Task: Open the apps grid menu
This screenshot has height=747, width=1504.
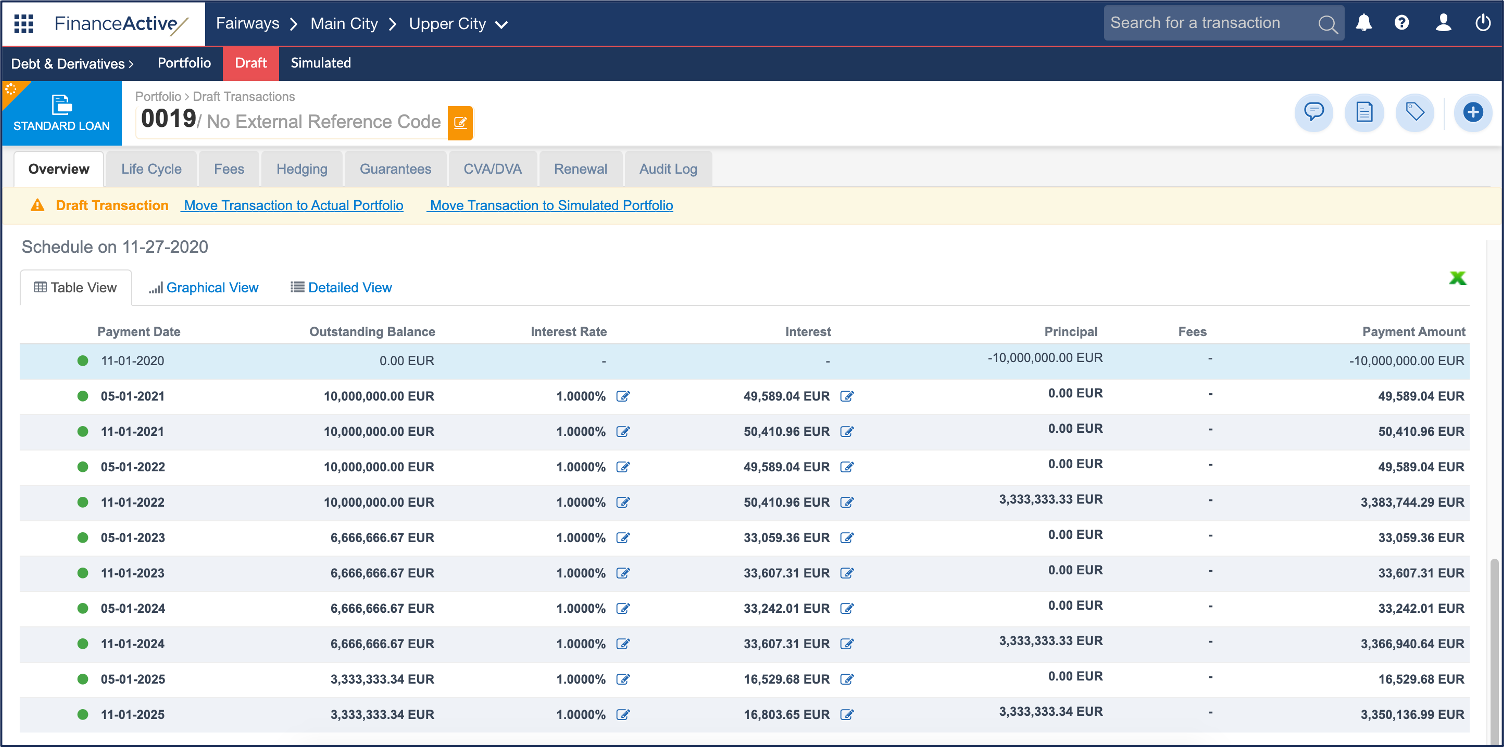Action: pos(24,24)
